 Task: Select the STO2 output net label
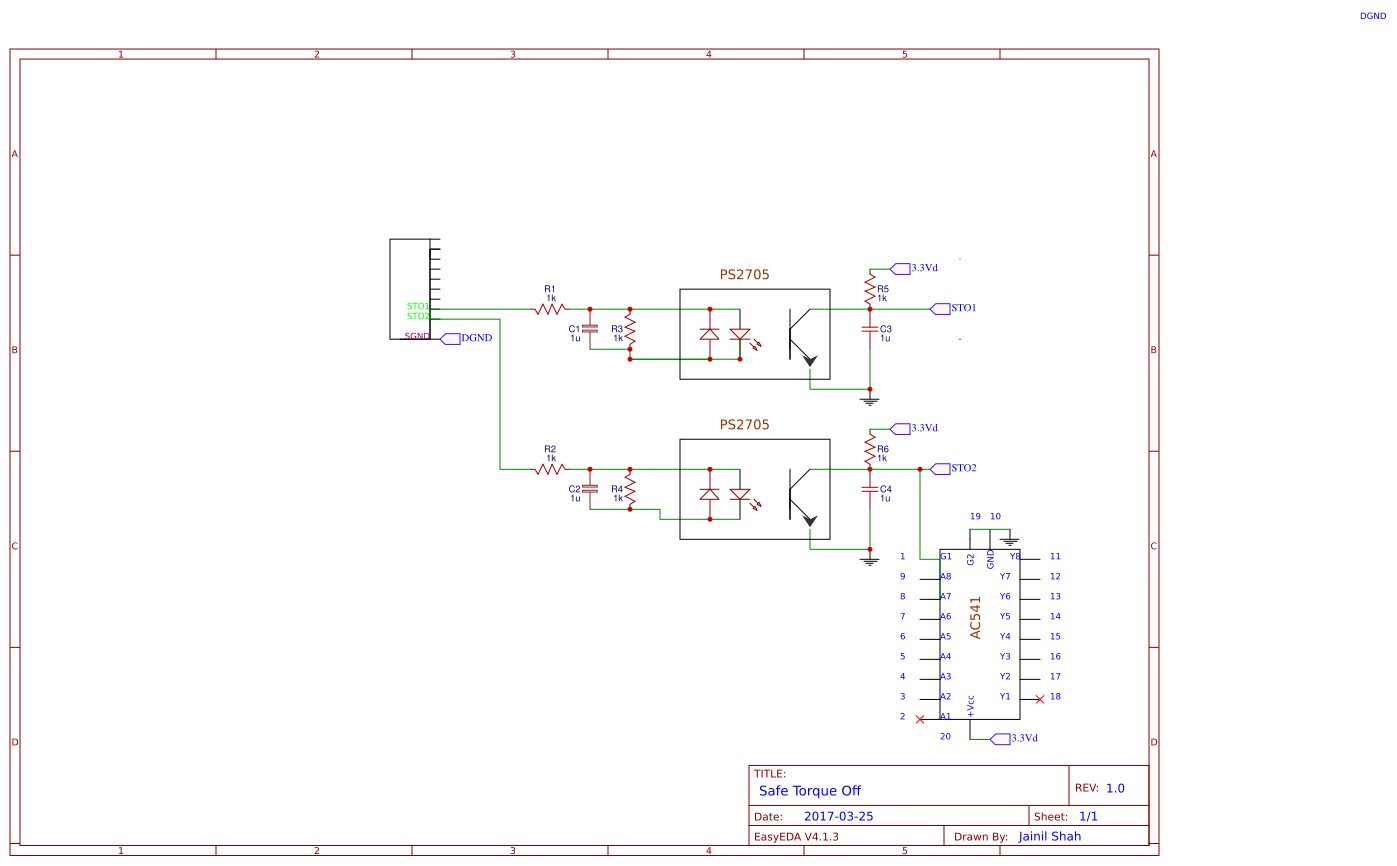pyautogui.click(x=942, y=467)
